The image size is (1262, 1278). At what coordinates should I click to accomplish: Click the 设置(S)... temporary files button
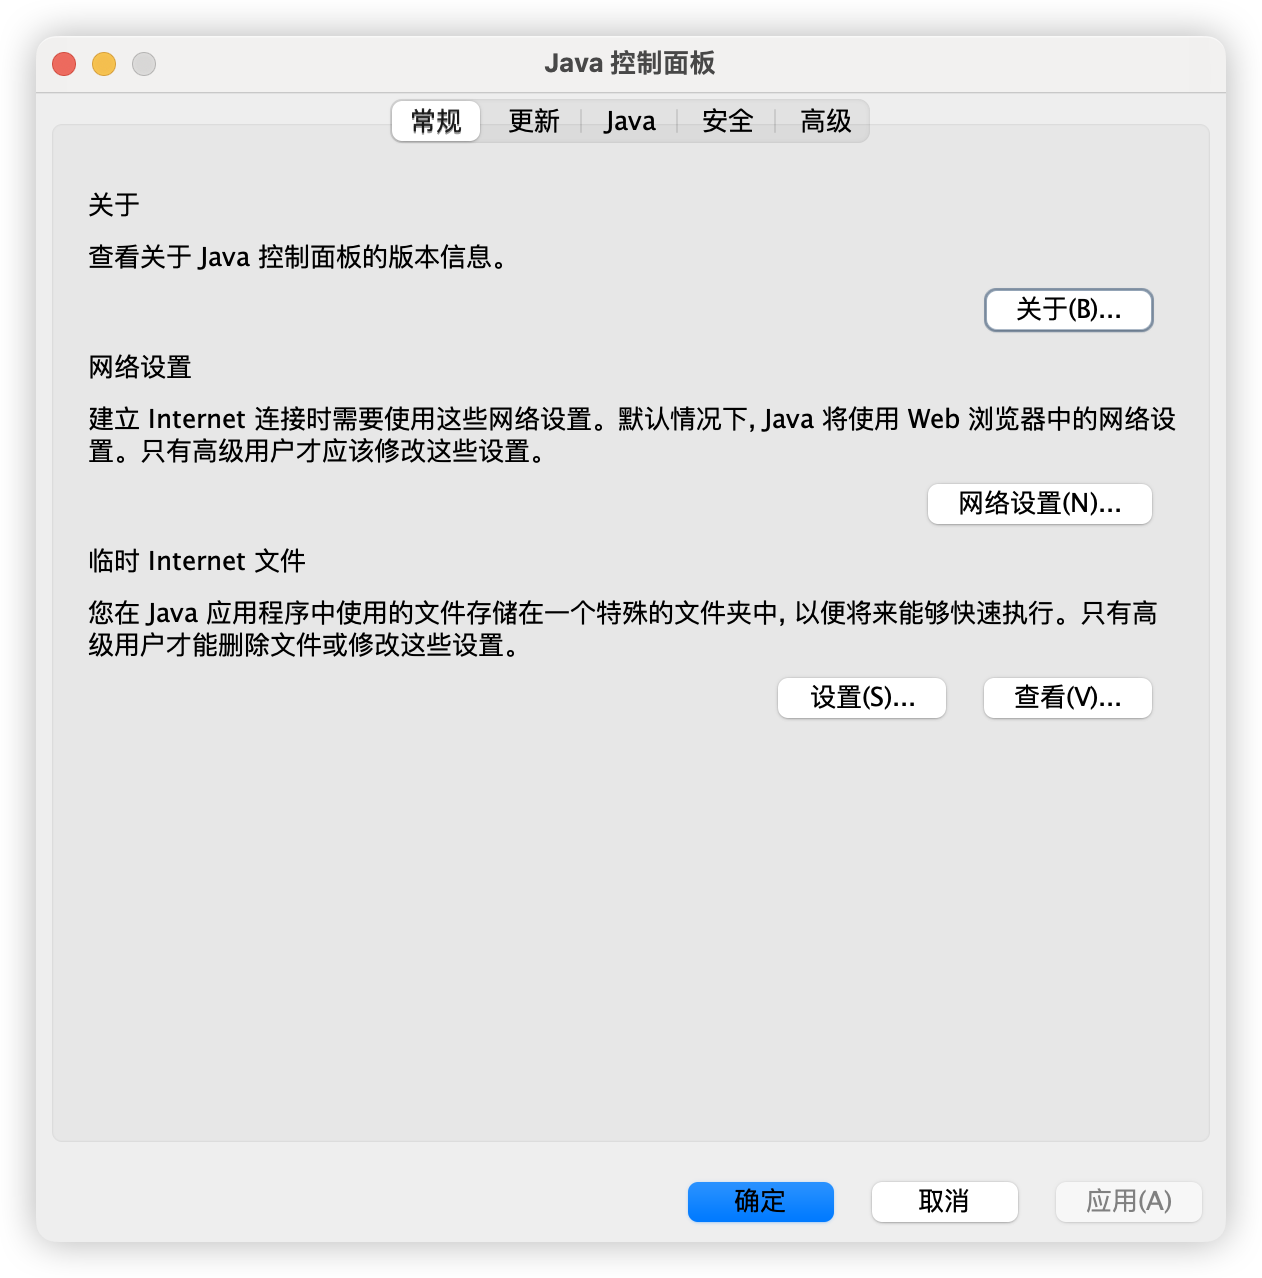tap(862, 697)
